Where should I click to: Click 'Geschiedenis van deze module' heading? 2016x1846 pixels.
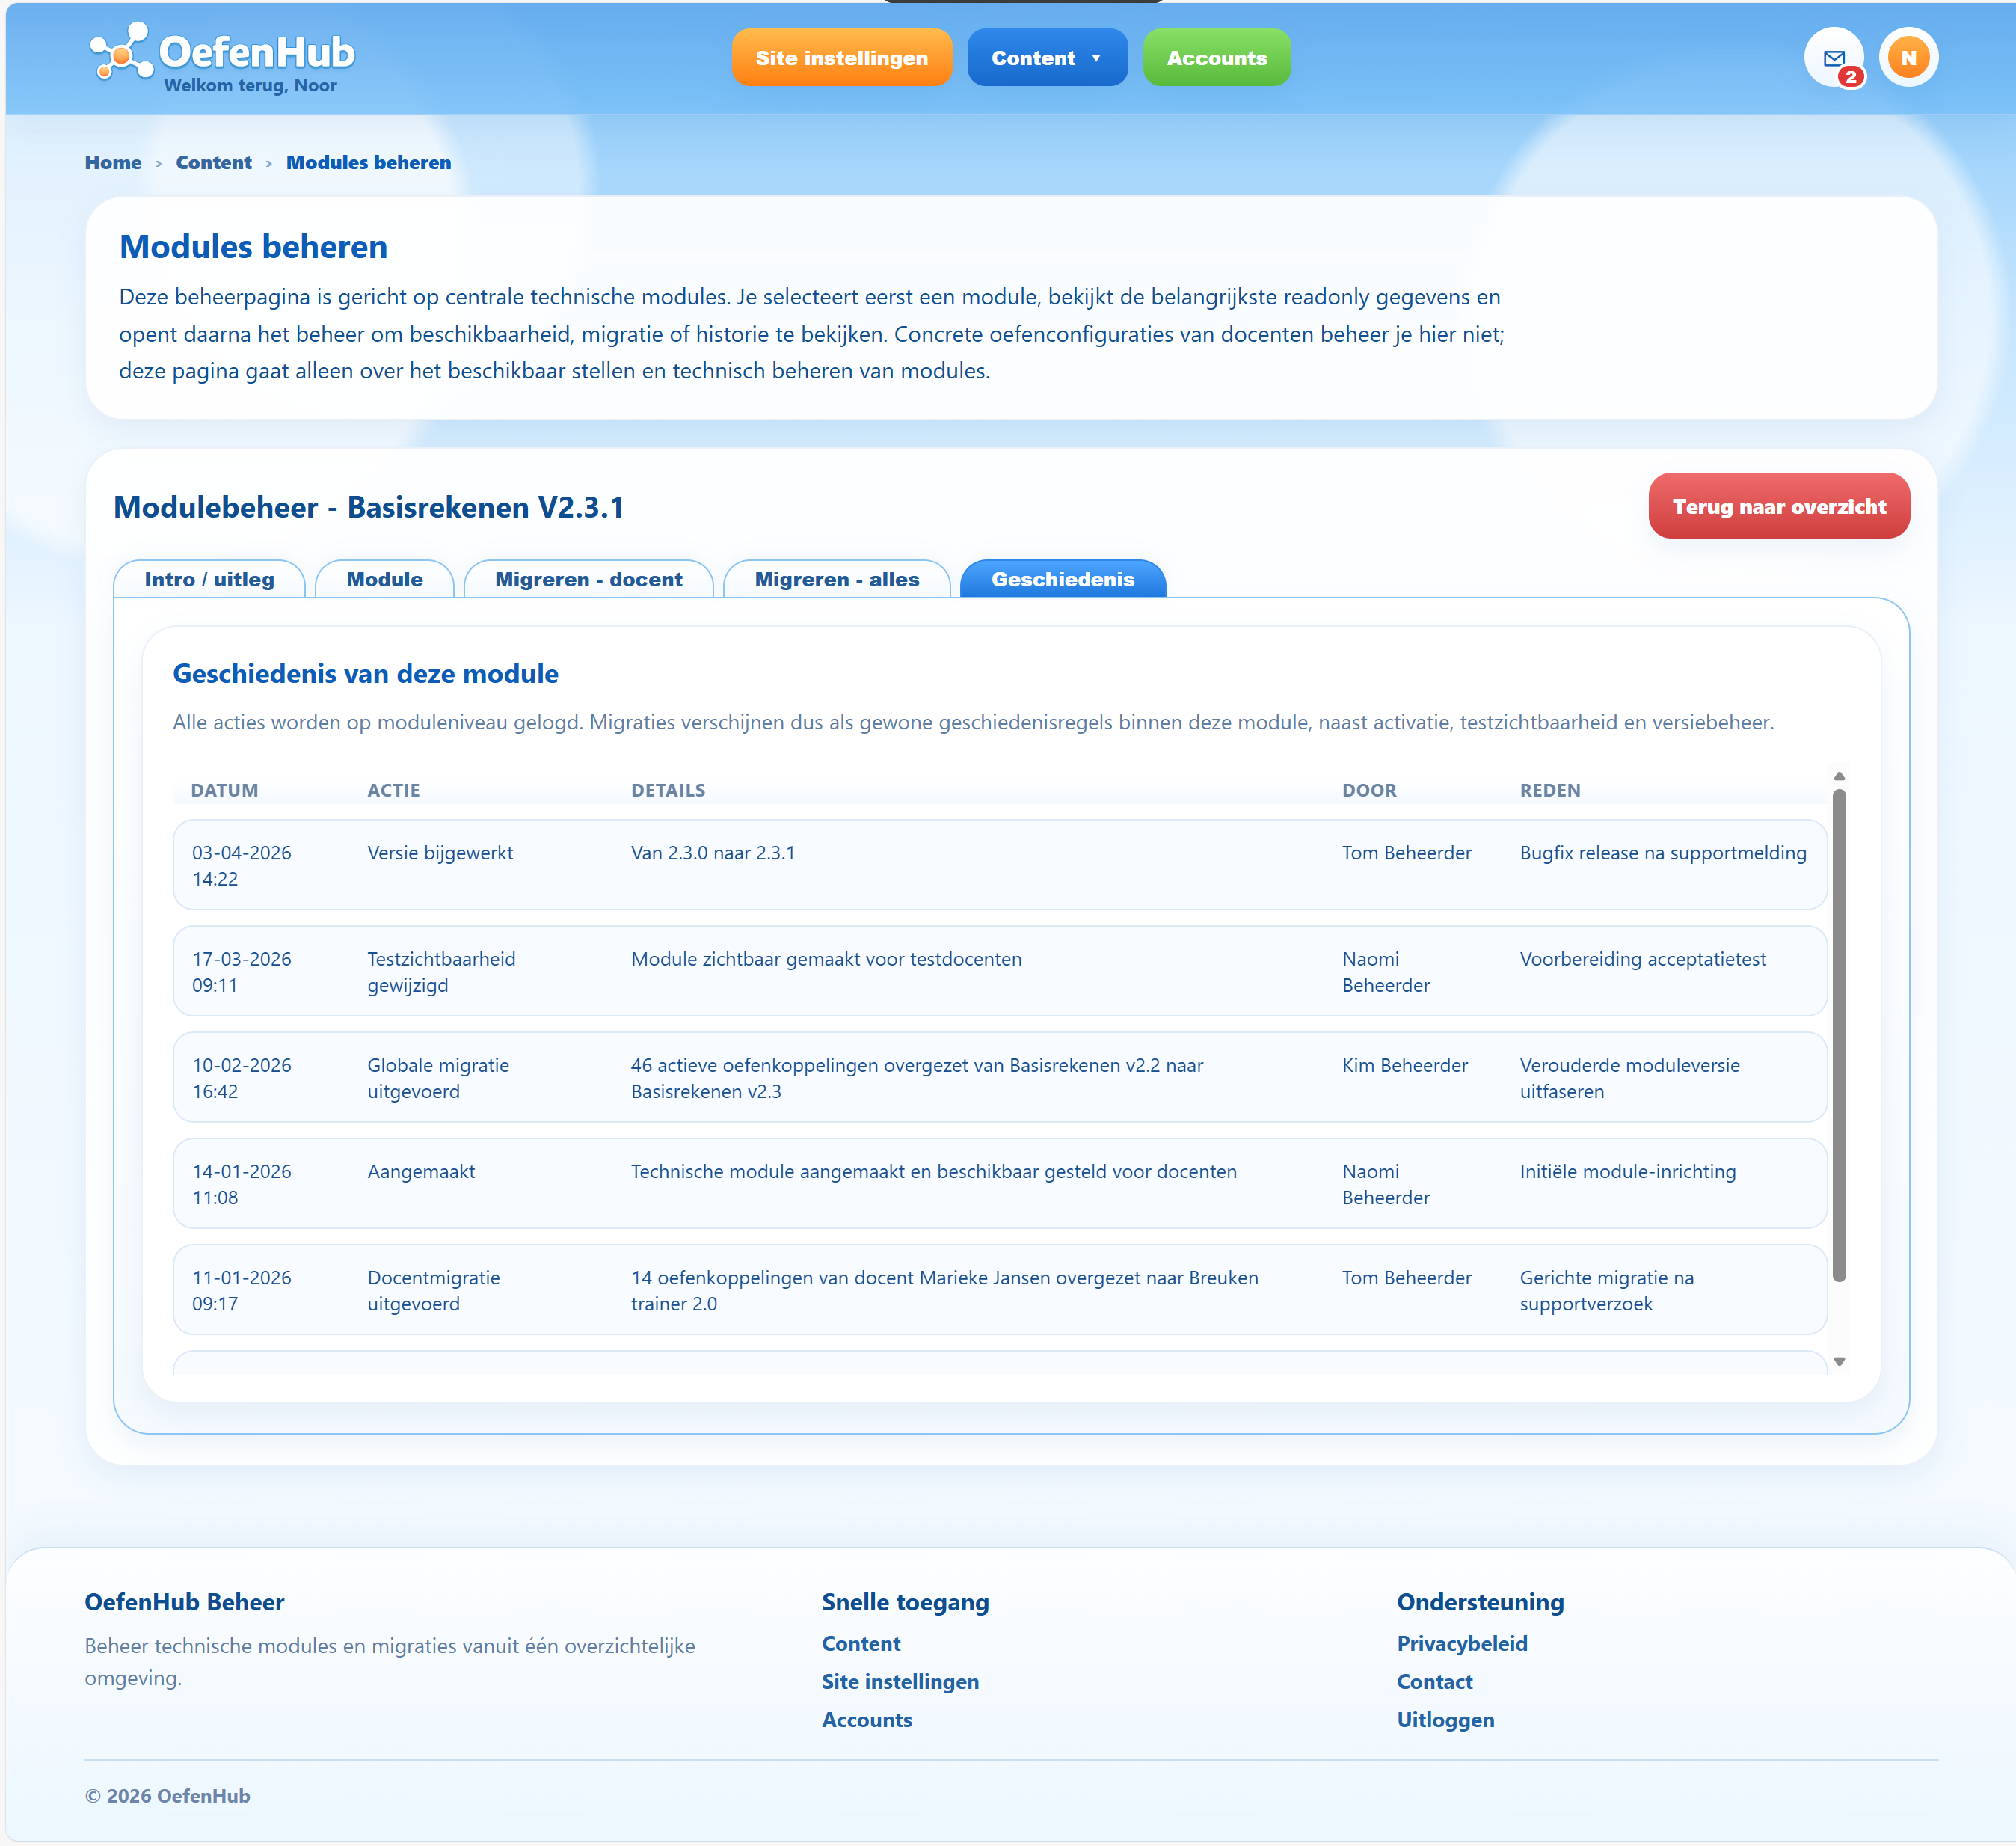[x=365, y=673]
